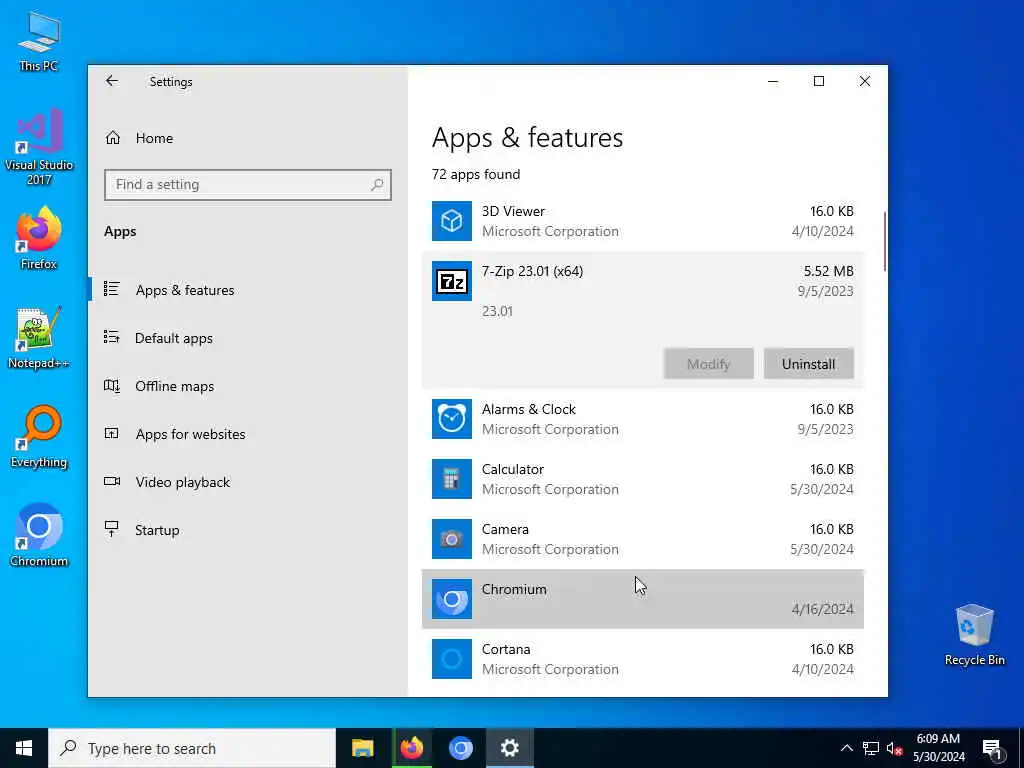Click the Startup sidebar icon

[112, 529]
